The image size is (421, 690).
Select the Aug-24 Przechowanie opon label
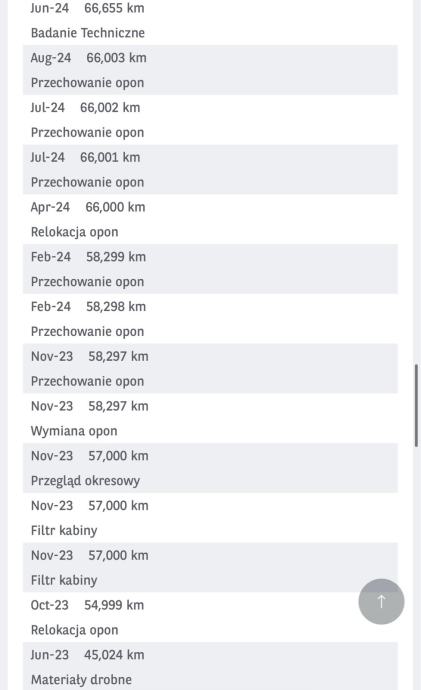click(87, 83)
